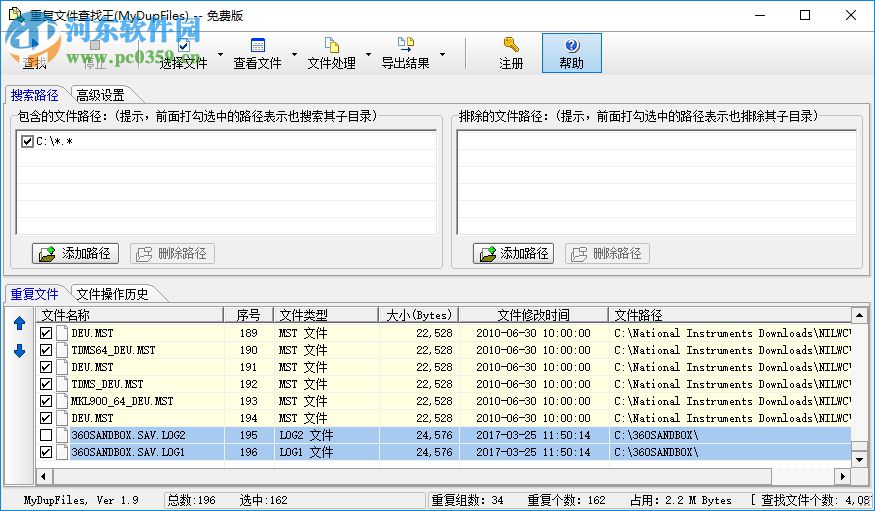
Task: Click the C:\360SANDBOX\ path of row 195
Action: tap(656, 435)
